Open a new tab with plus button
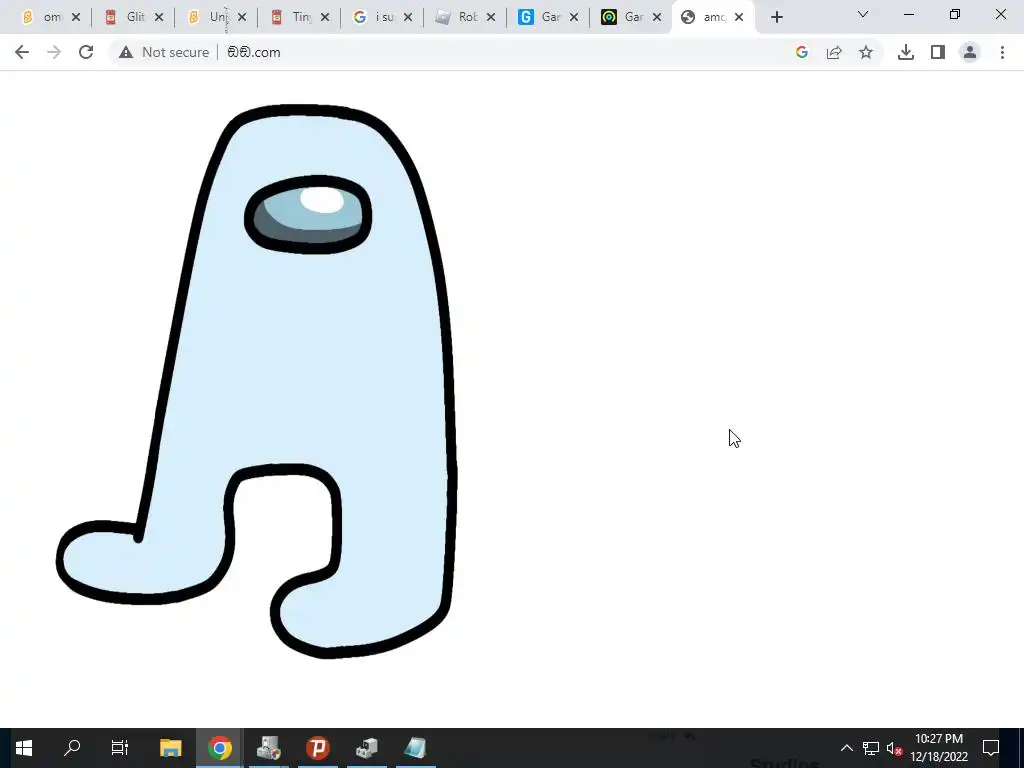Viewport: 1024px width, 768px height. pos(776,17)
